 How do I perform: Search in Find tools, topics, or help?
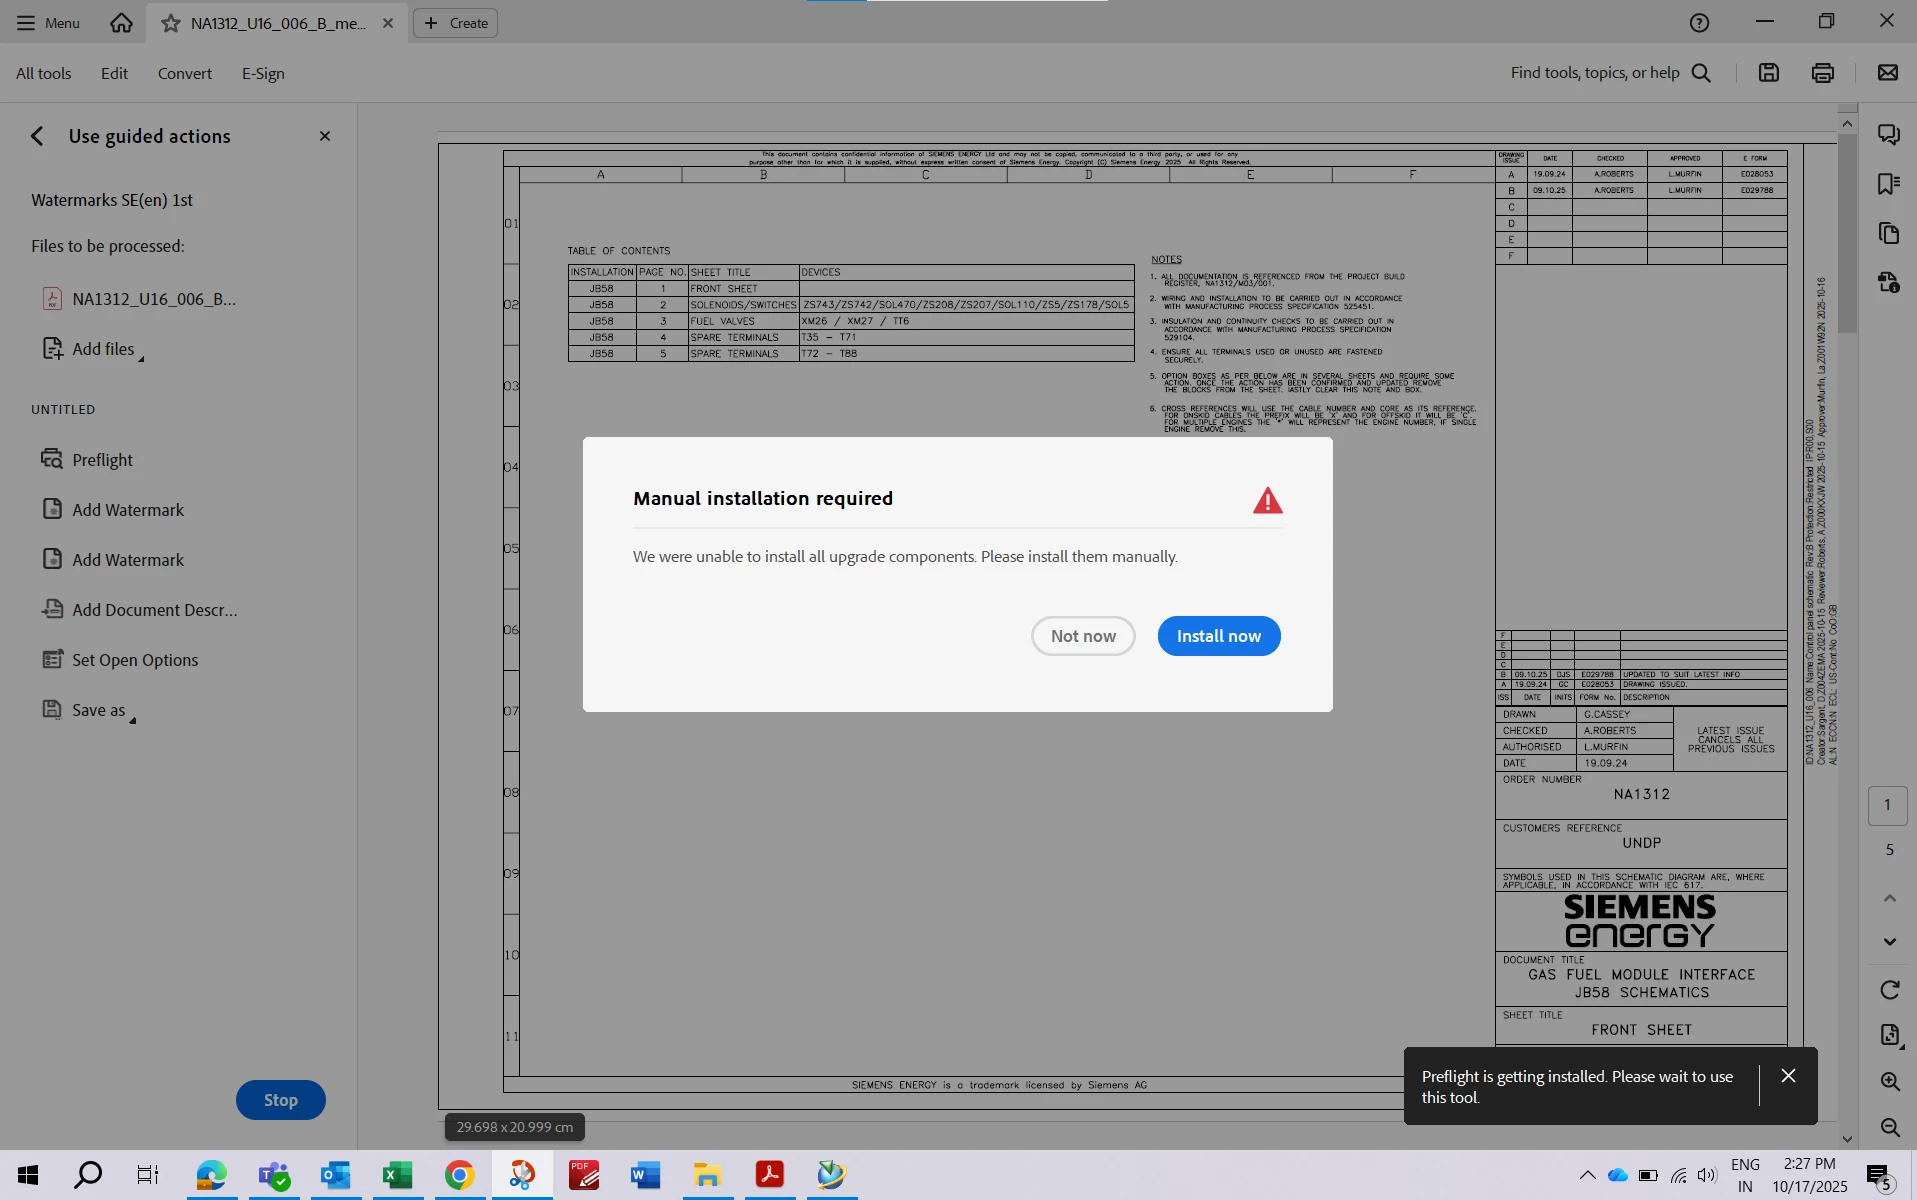[x=1611, y=72]
